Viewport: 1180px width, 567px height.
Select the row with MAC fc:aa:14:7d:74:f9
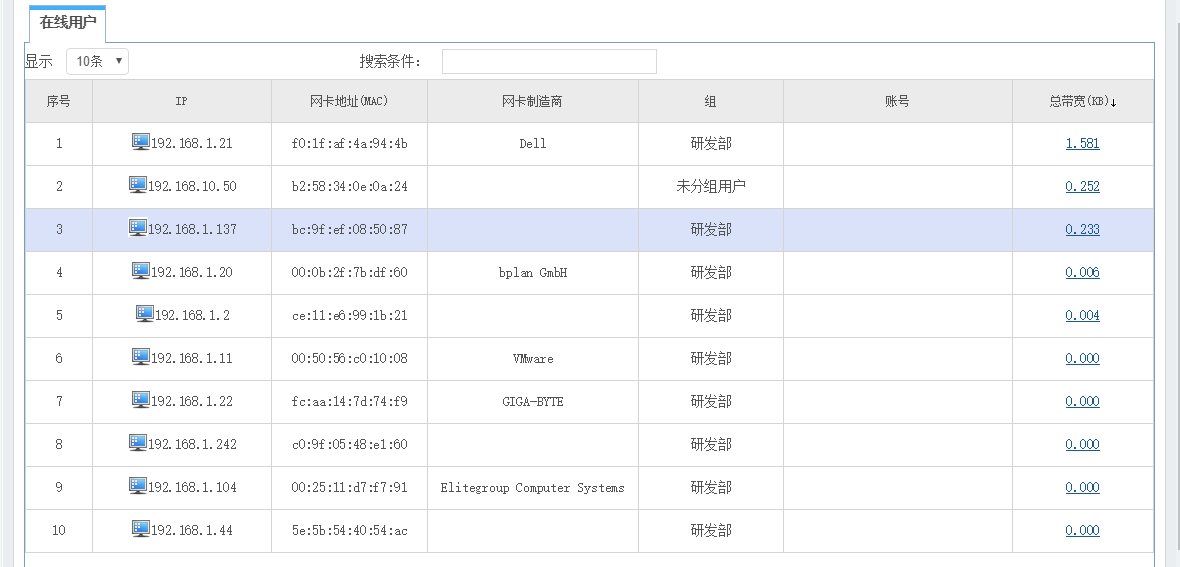pyautogui.click(x=349, y=401)
